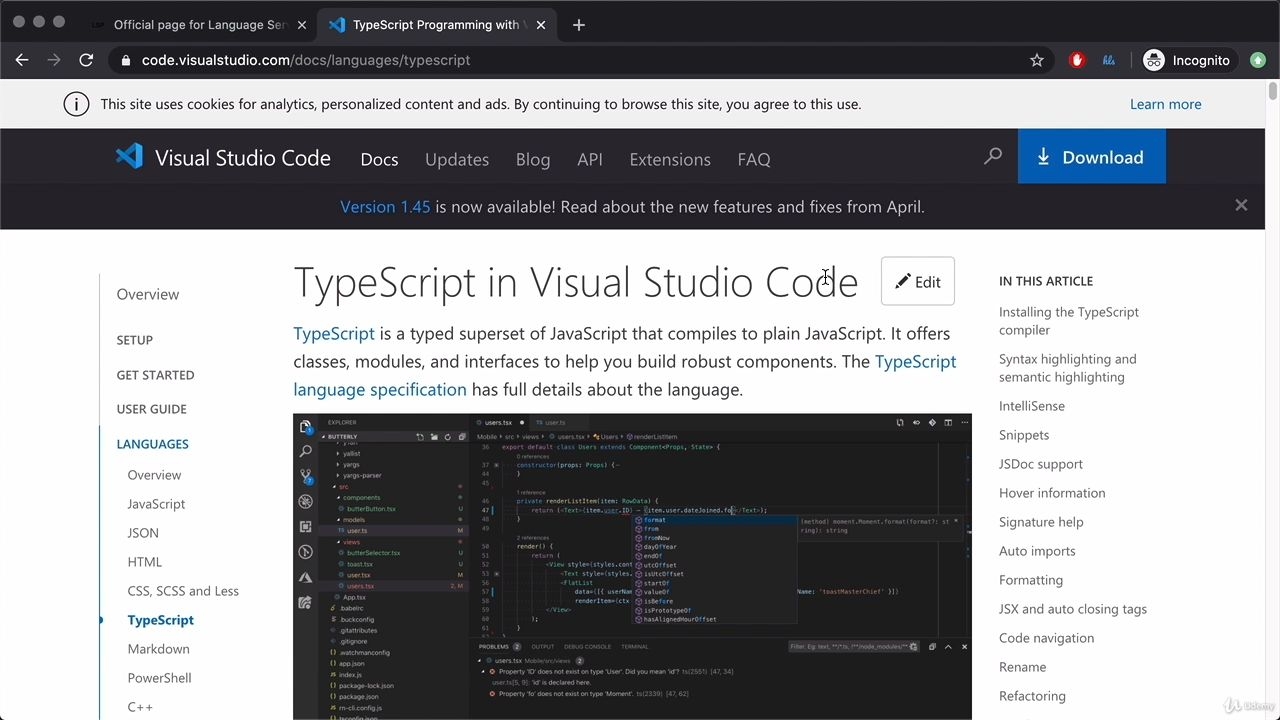Expand the GET STARTED section
This screenshot has height=720, width=1280.
pyautogui.click(x=156, y=375)
